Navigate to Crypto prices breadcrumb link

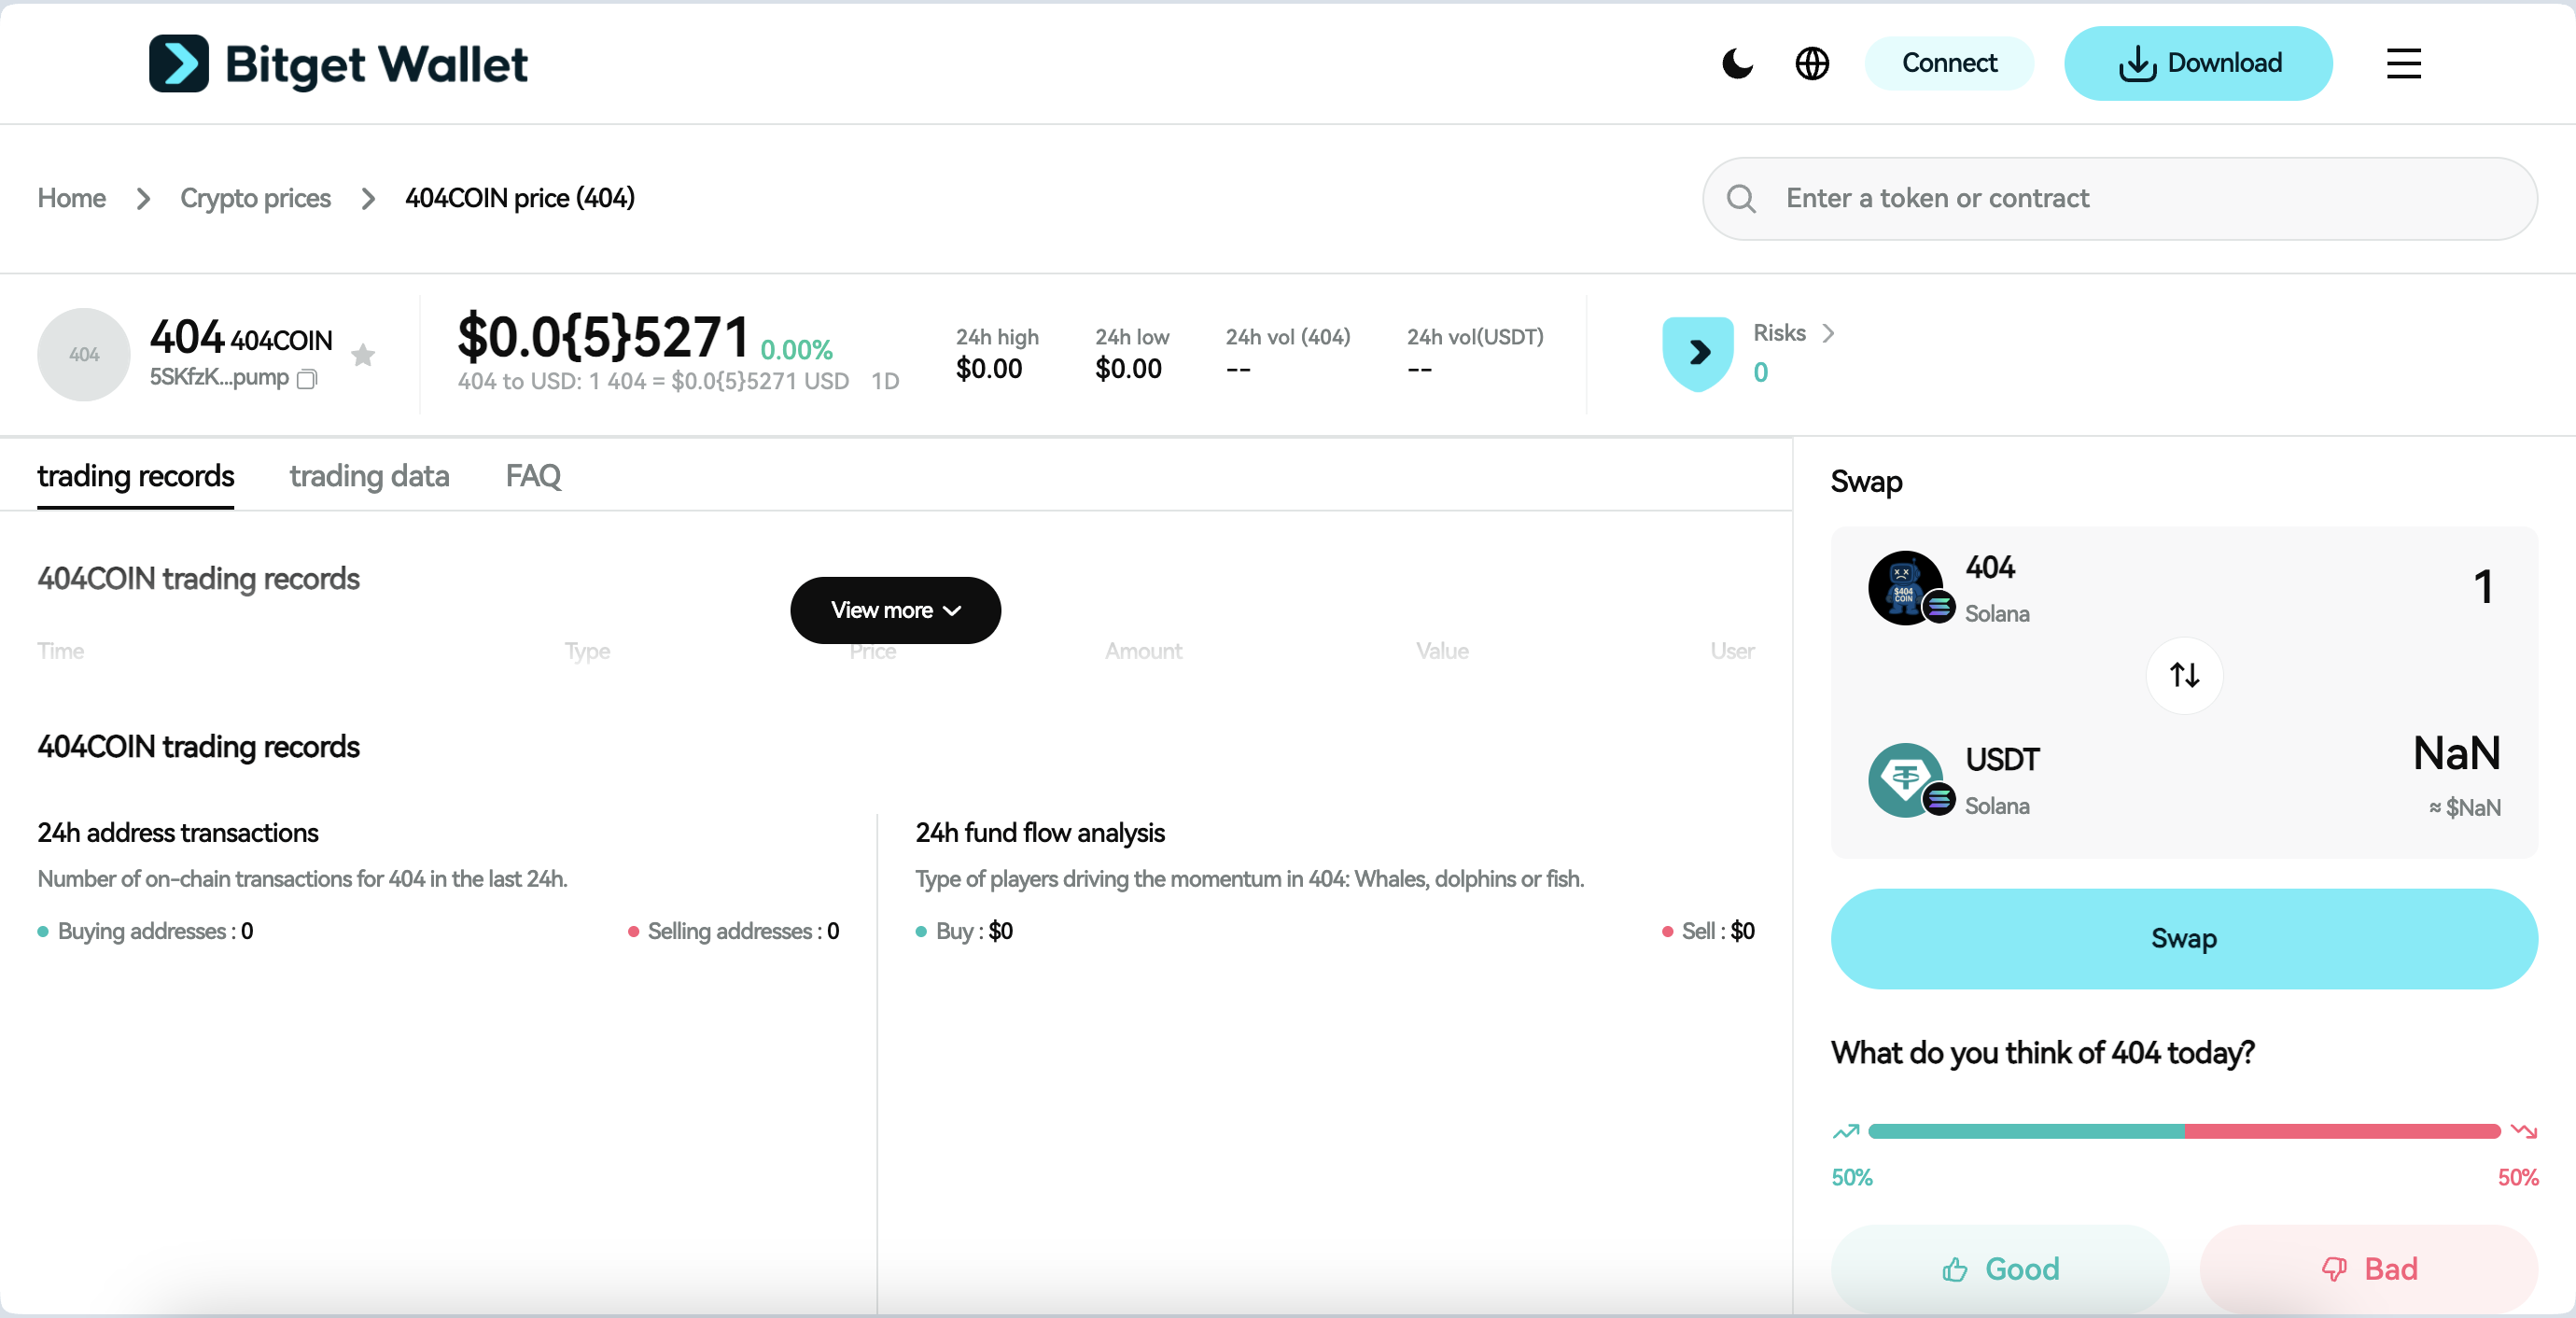click(x=255, y=198)
